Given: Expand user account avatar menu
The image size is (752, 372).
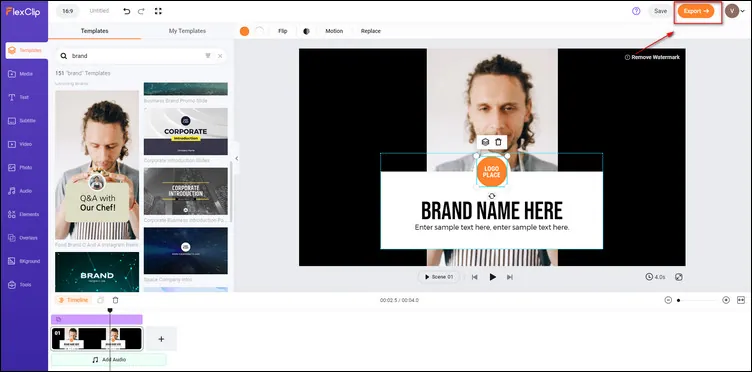Looking at the screenshot, I should (735, 11).
